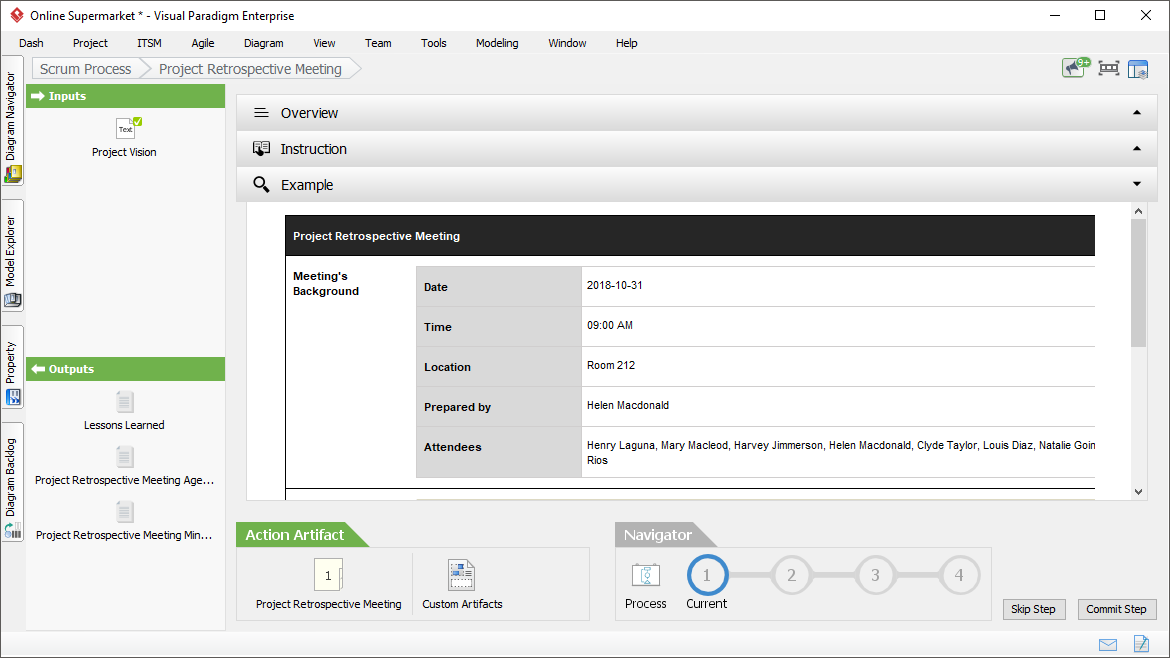This screenshot has height=658, width=1170.
Task: Click the Inputs panel header
Action: 125,96
